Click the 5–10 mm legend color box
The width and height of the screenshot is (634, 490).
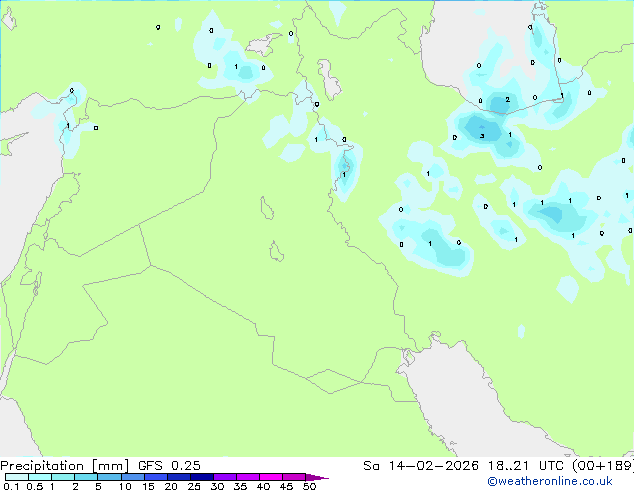tap(110, 477)
